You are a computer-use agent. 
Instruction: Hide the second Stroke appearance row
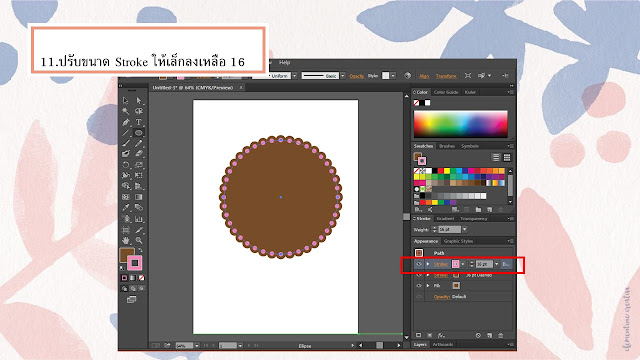418,275
